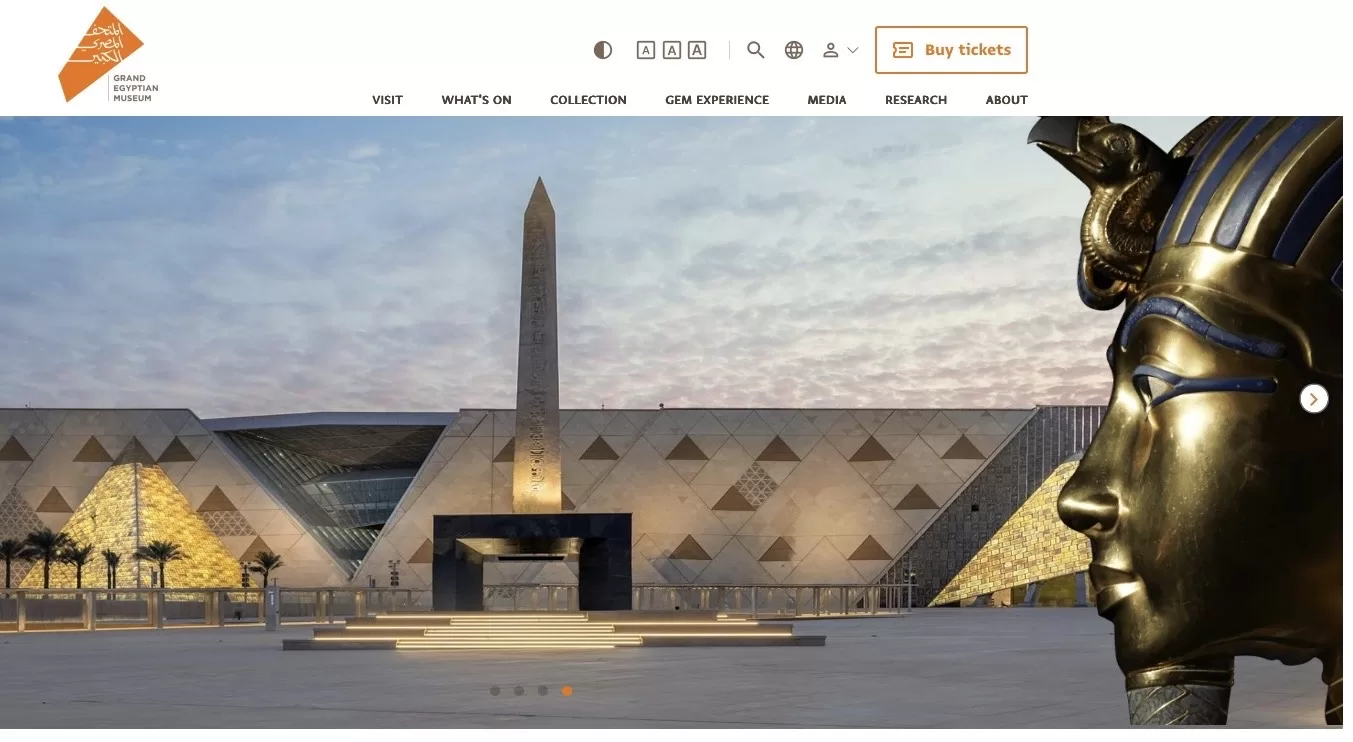The height and width of the screenshot is (742, 1353).
Task: Expand the COLLECTION menu
Action: pyautogui.click(x=588, y=100)
